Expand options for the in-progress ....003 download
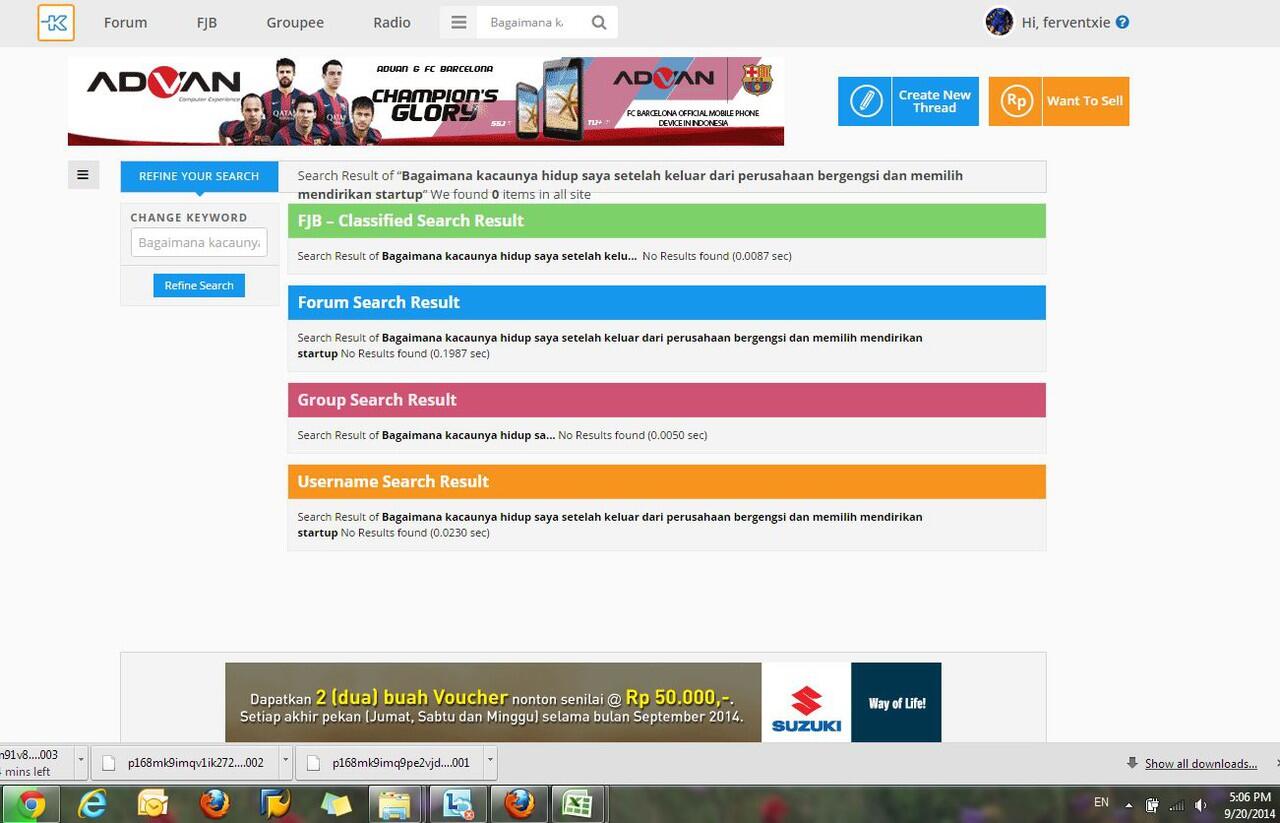 [81, 762]
